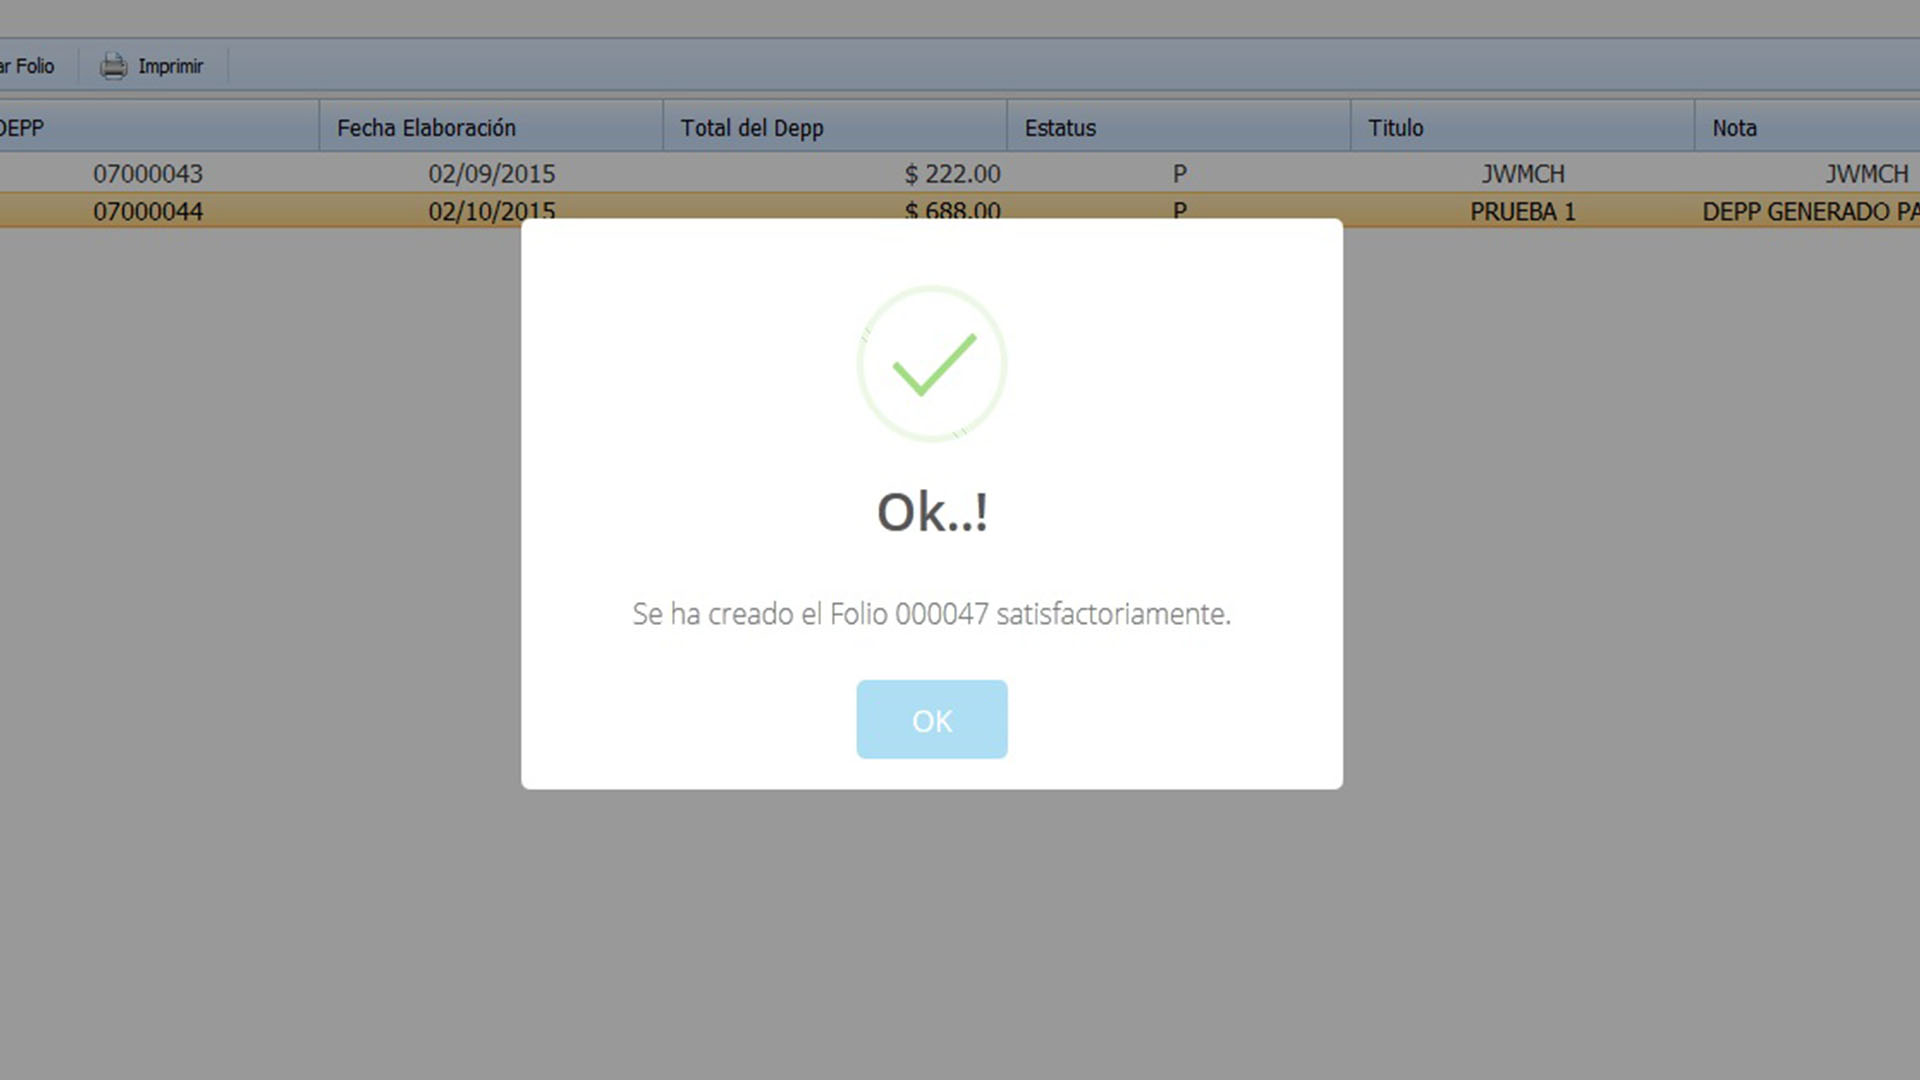Click the date cell 02/10/2015
The height and width of the screenshot is (1080, 1920).
click(x=491, y=211)
